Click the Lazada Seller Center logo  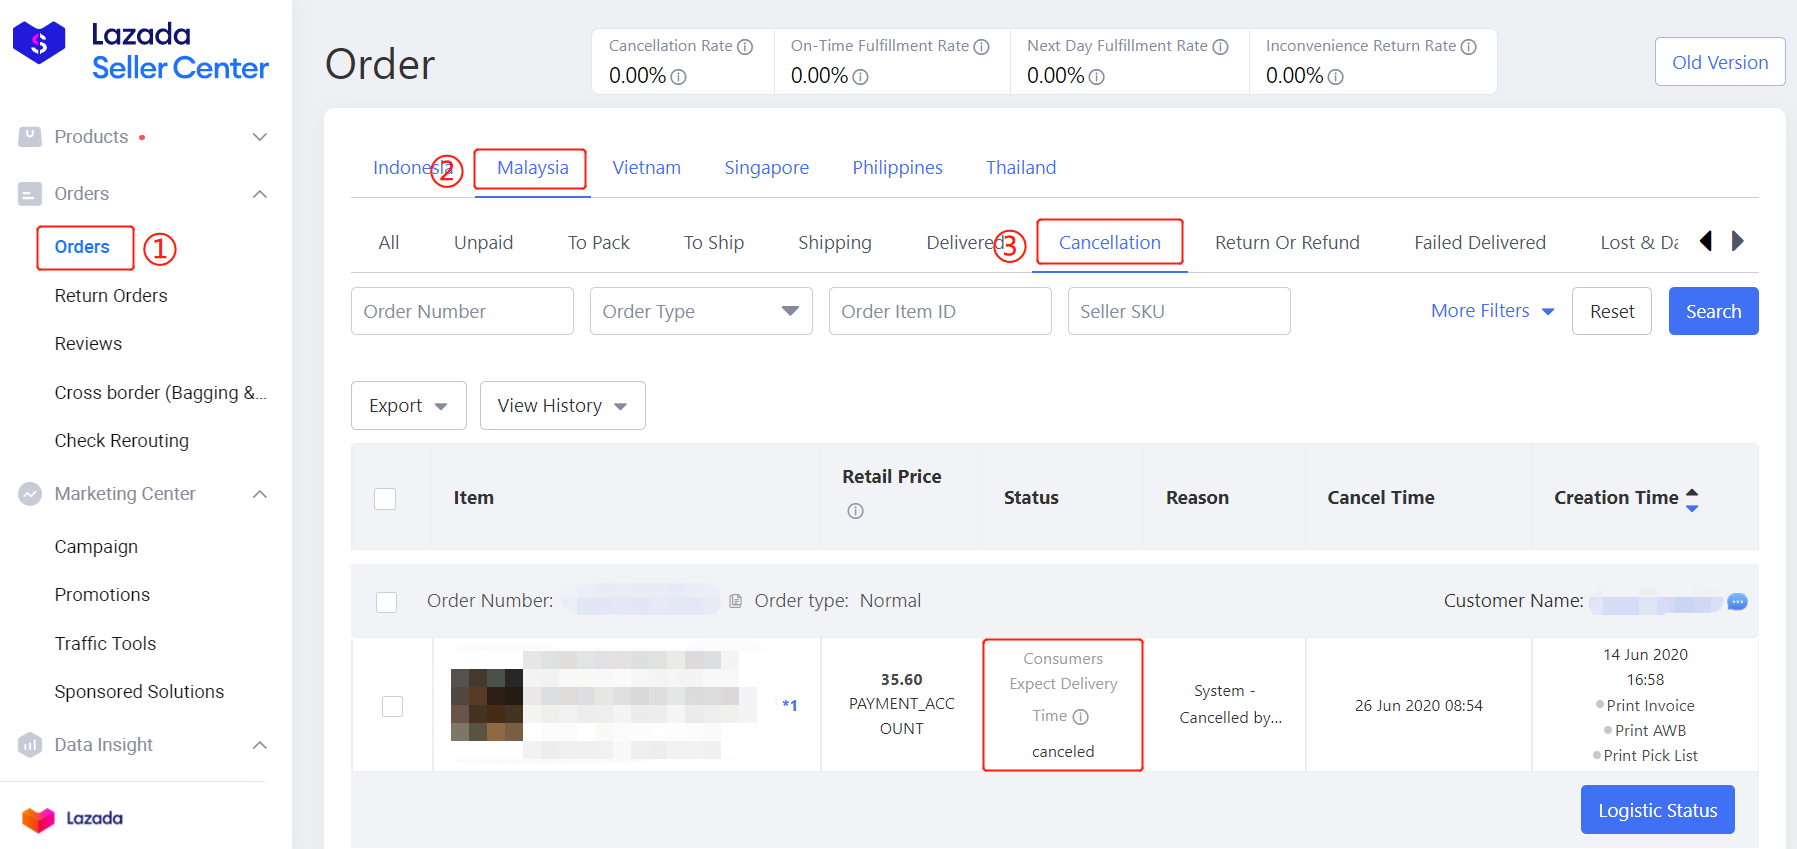[140, 50]
